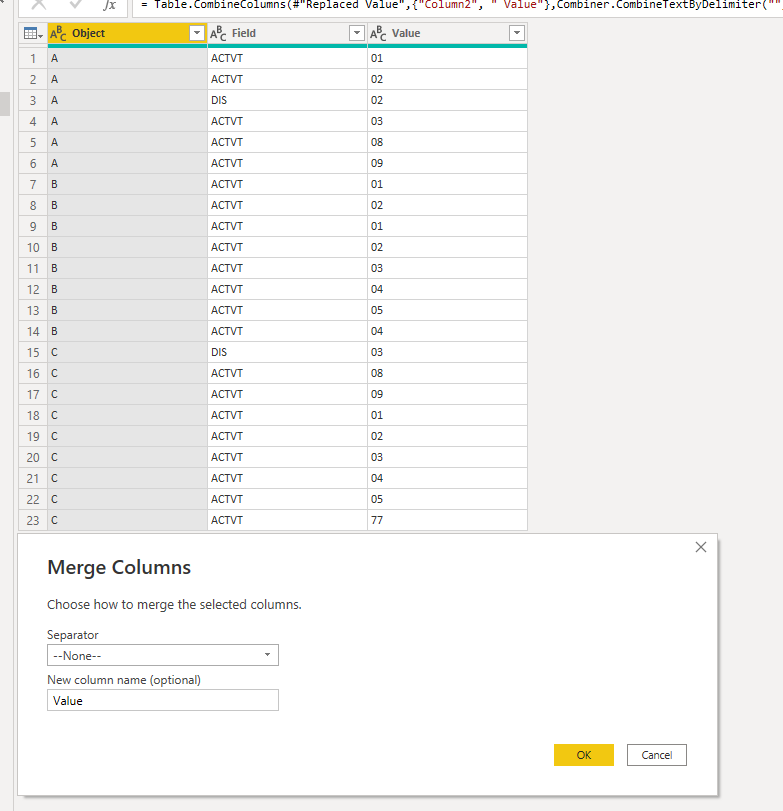
Task: Click the Value column data type icon
Action: tap(378, 34)
